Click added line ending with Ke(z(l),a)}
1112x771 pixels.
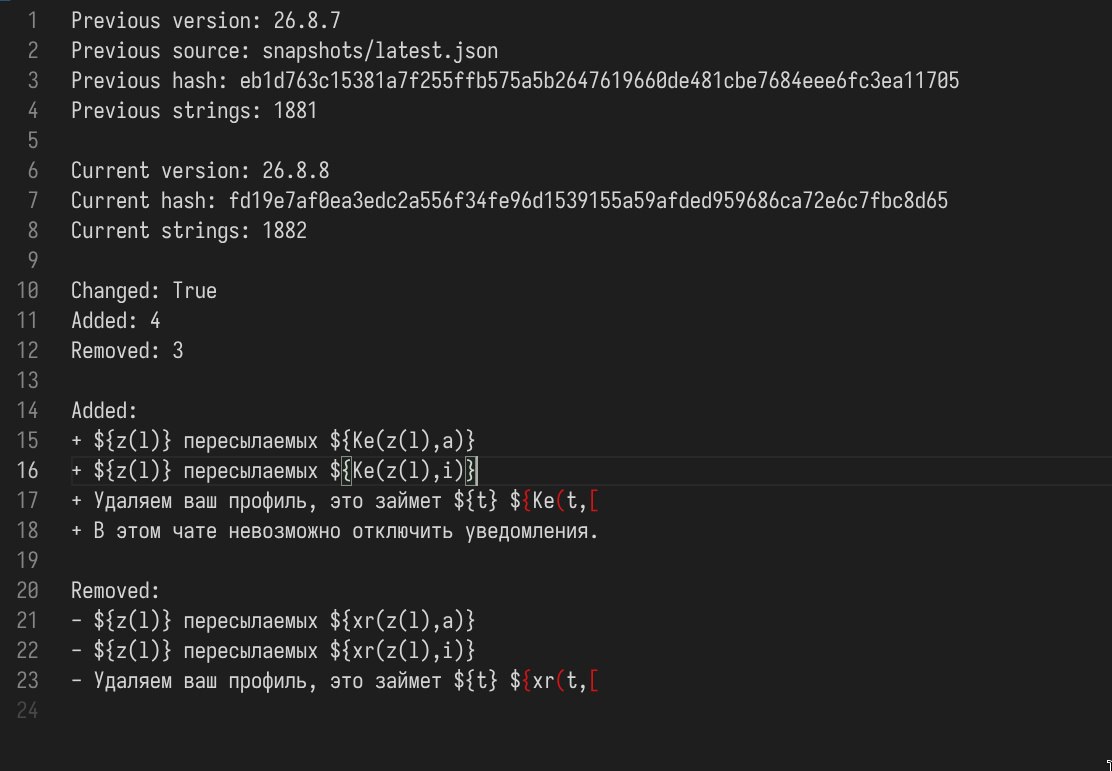point(273,440)
